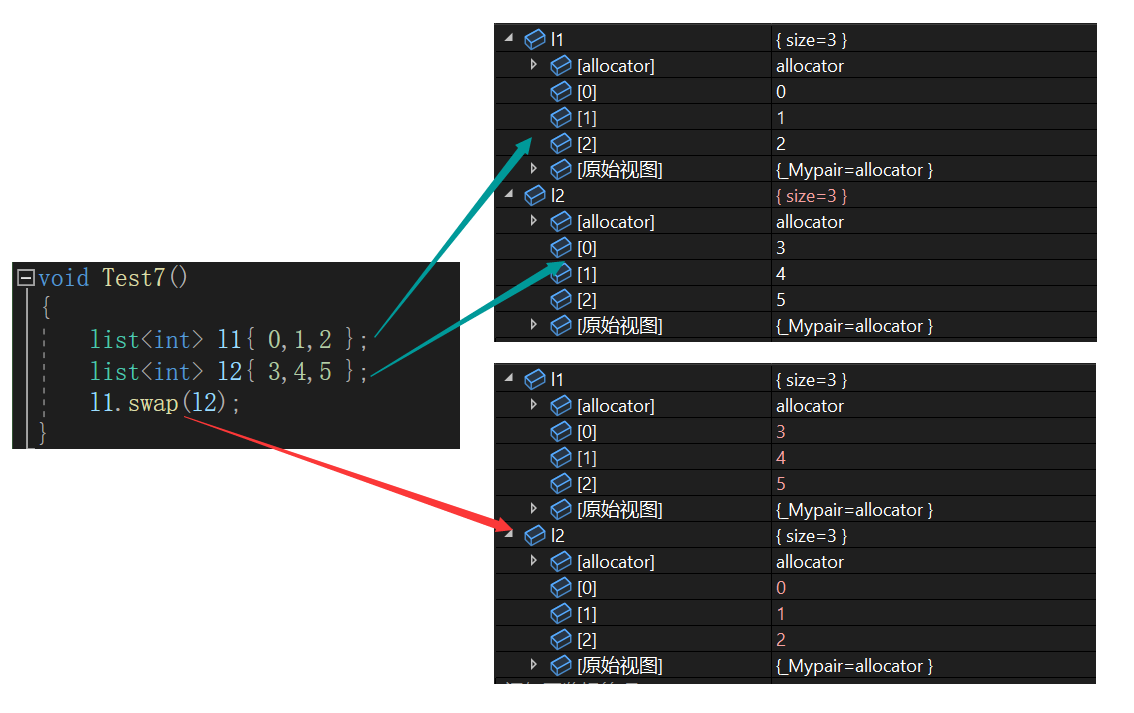The width and height of the screenshot is (1134, 713).
Task: Expand l2 原始视图 in upper watch panel
Action: pos(534,325)
